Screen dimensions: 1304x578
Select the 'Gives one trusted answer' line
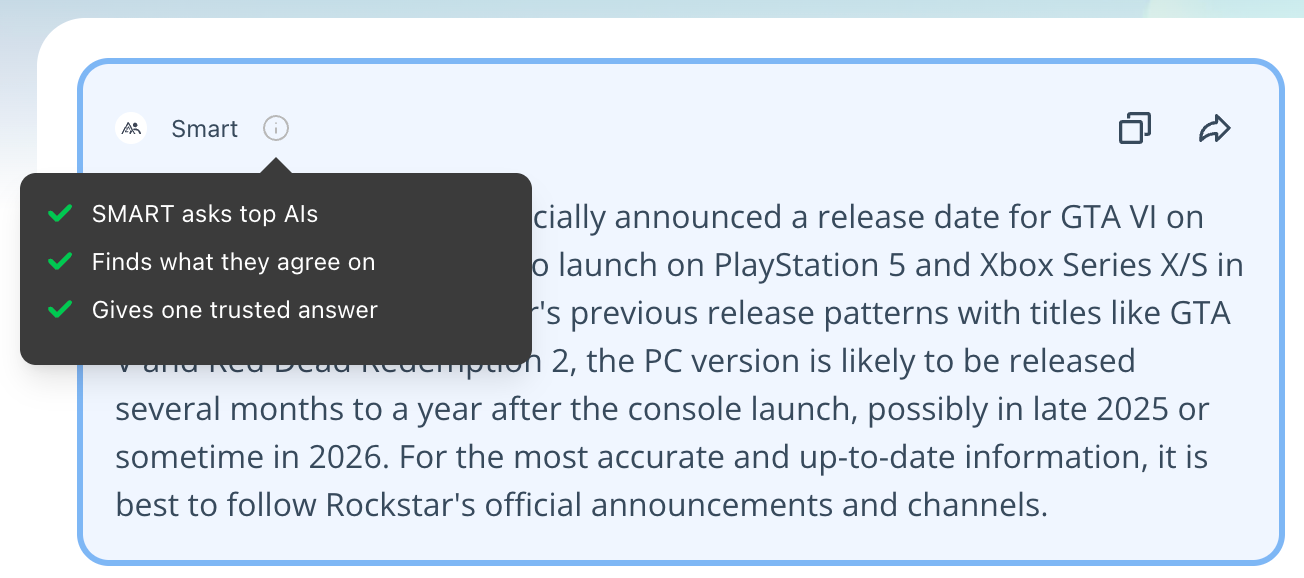[x=235, y=310]
